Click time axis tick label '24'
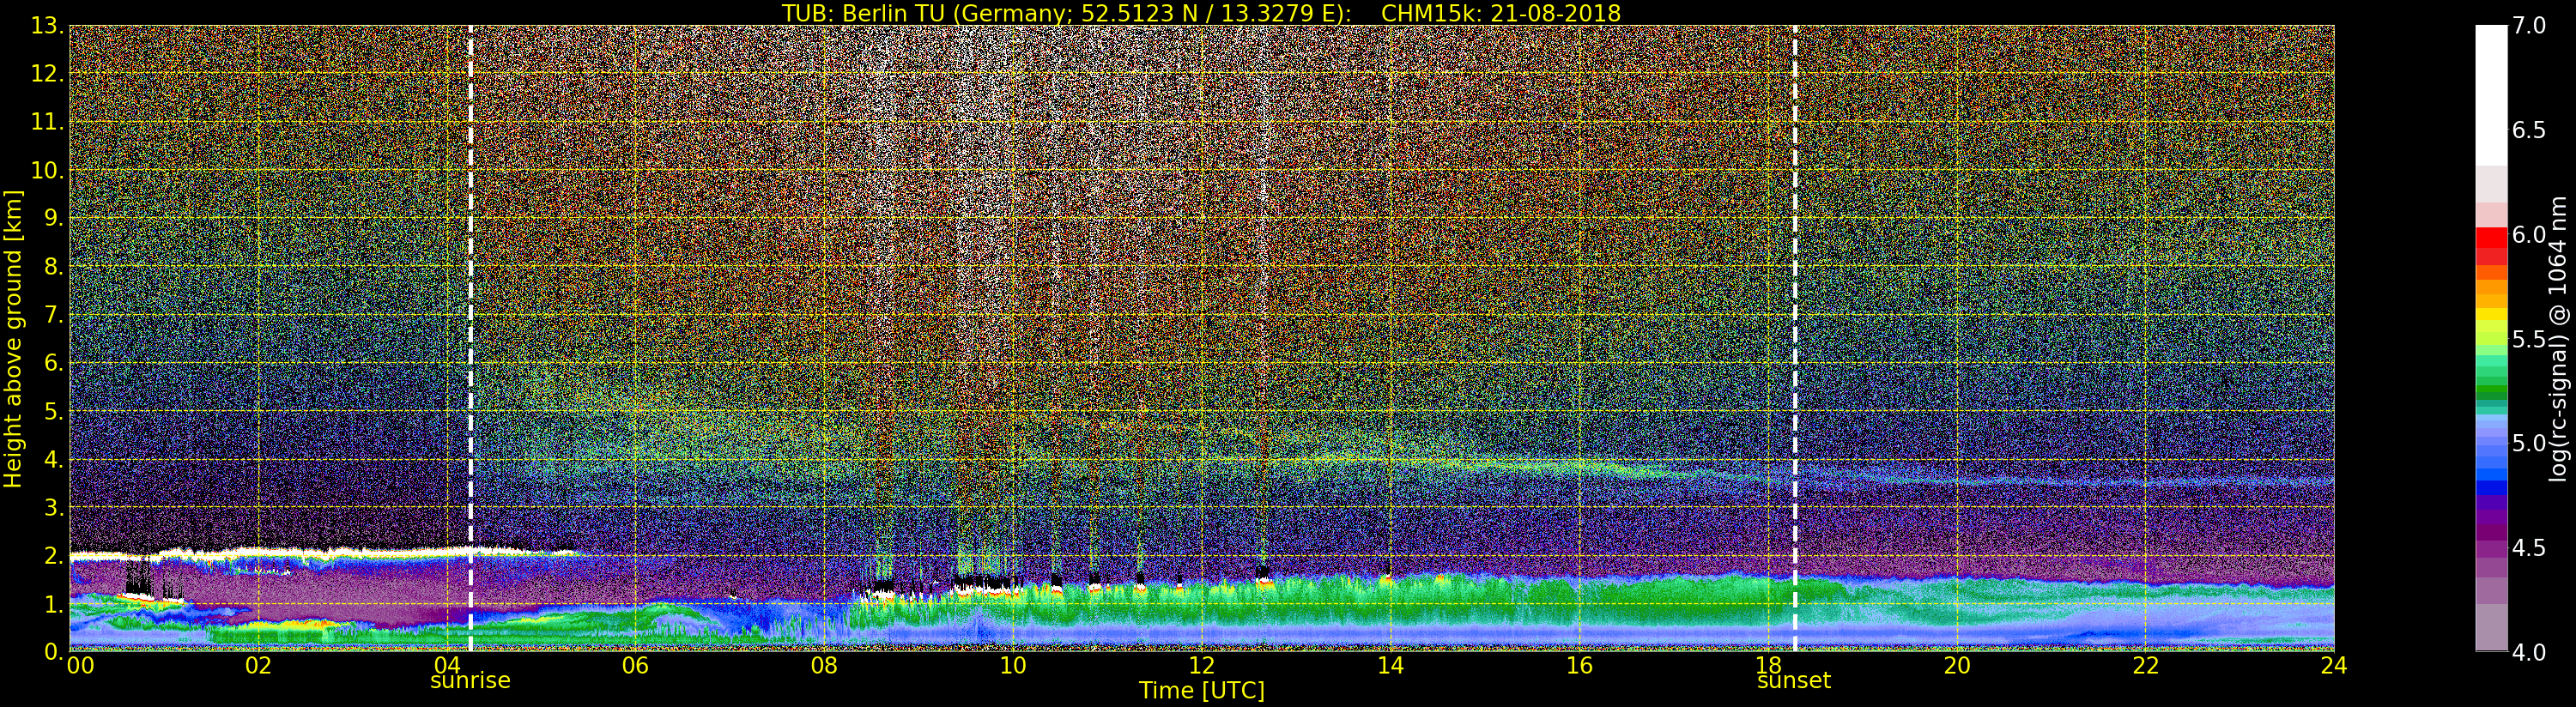Image resolution: width=2576 pixels, height=707 pixels. point(2334,665)
